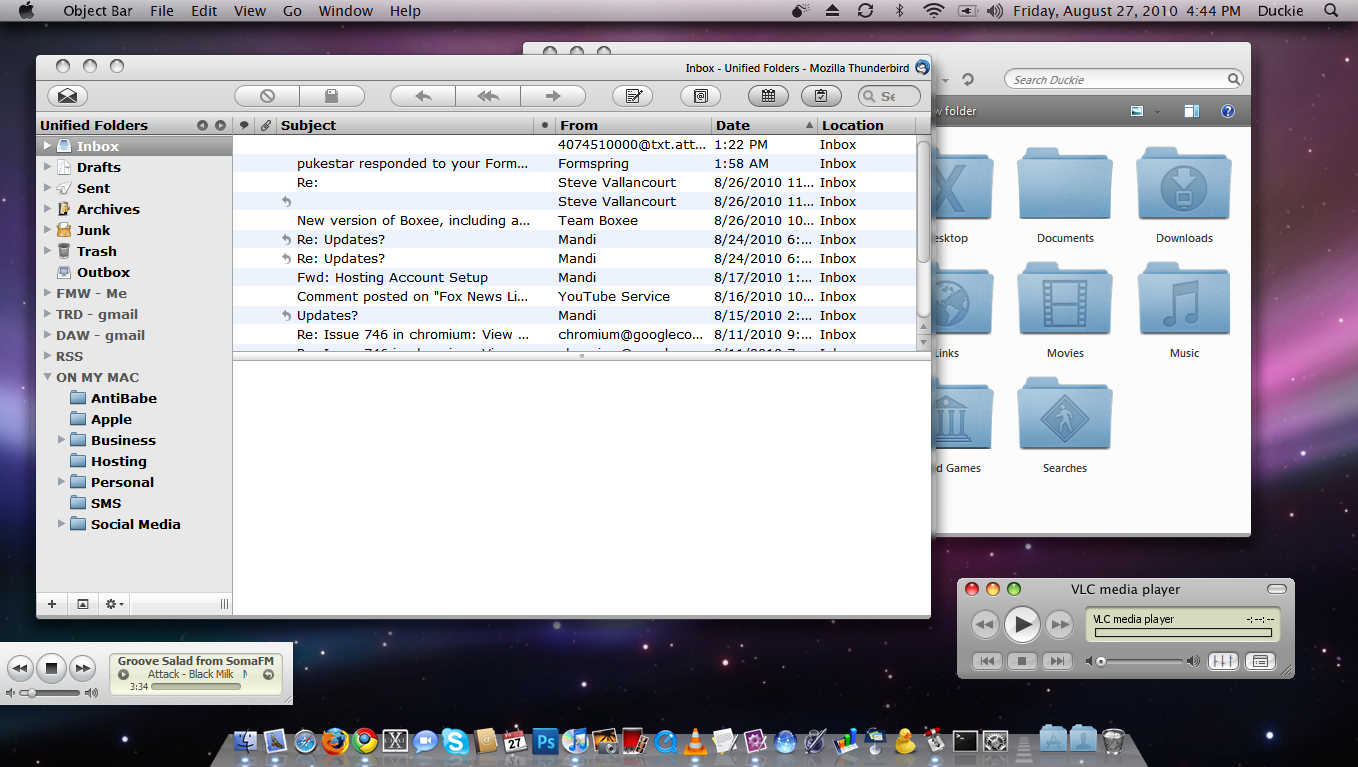This screenshot has width=1358, height=767.
Task: Sort messages by Date column header
Action: tap(765, 125)
